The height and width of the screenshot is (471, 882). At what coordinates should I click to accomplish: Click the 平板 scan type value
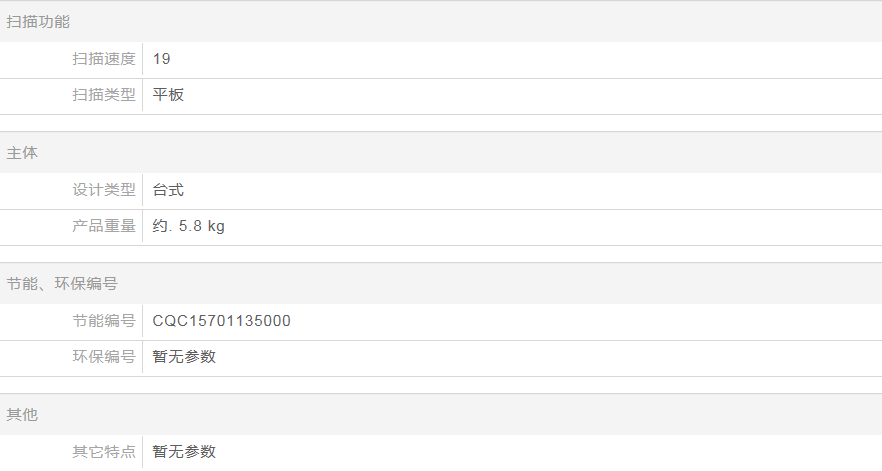[168, 95]
